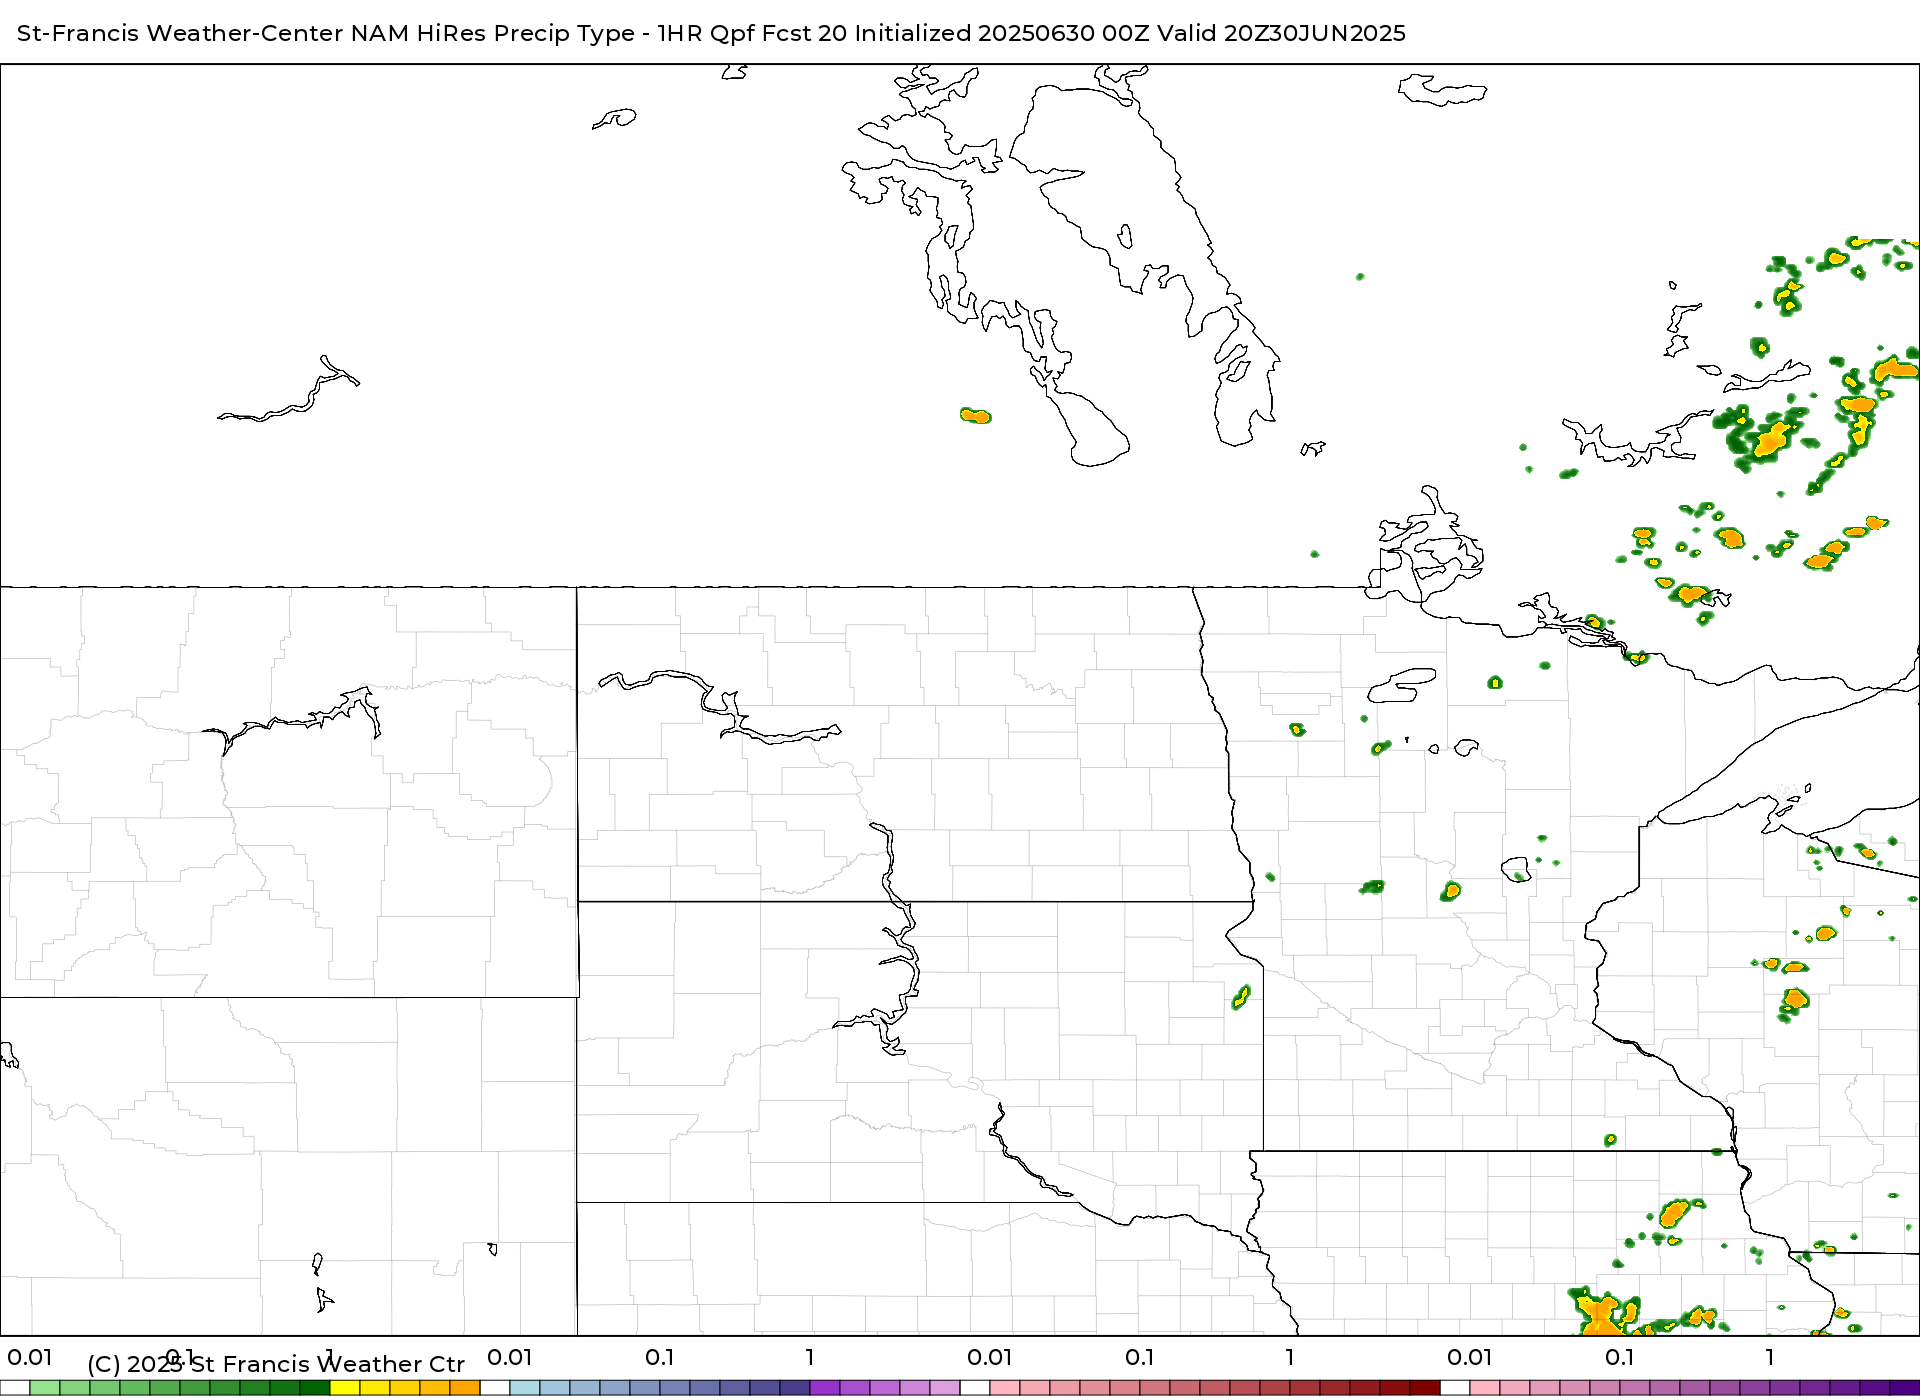Select the deep indigo swatch ending the legend

tap(1905, 1388)
